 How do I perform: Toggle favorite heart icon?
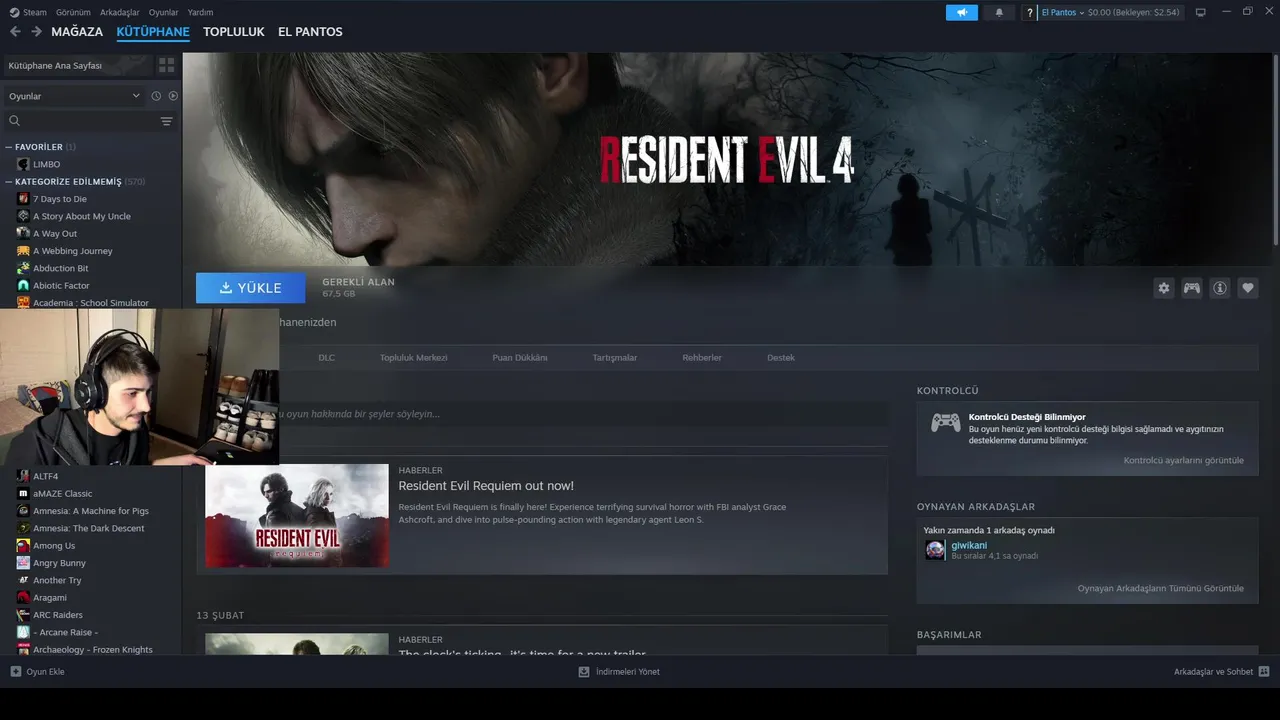[x=1248, y=288]
